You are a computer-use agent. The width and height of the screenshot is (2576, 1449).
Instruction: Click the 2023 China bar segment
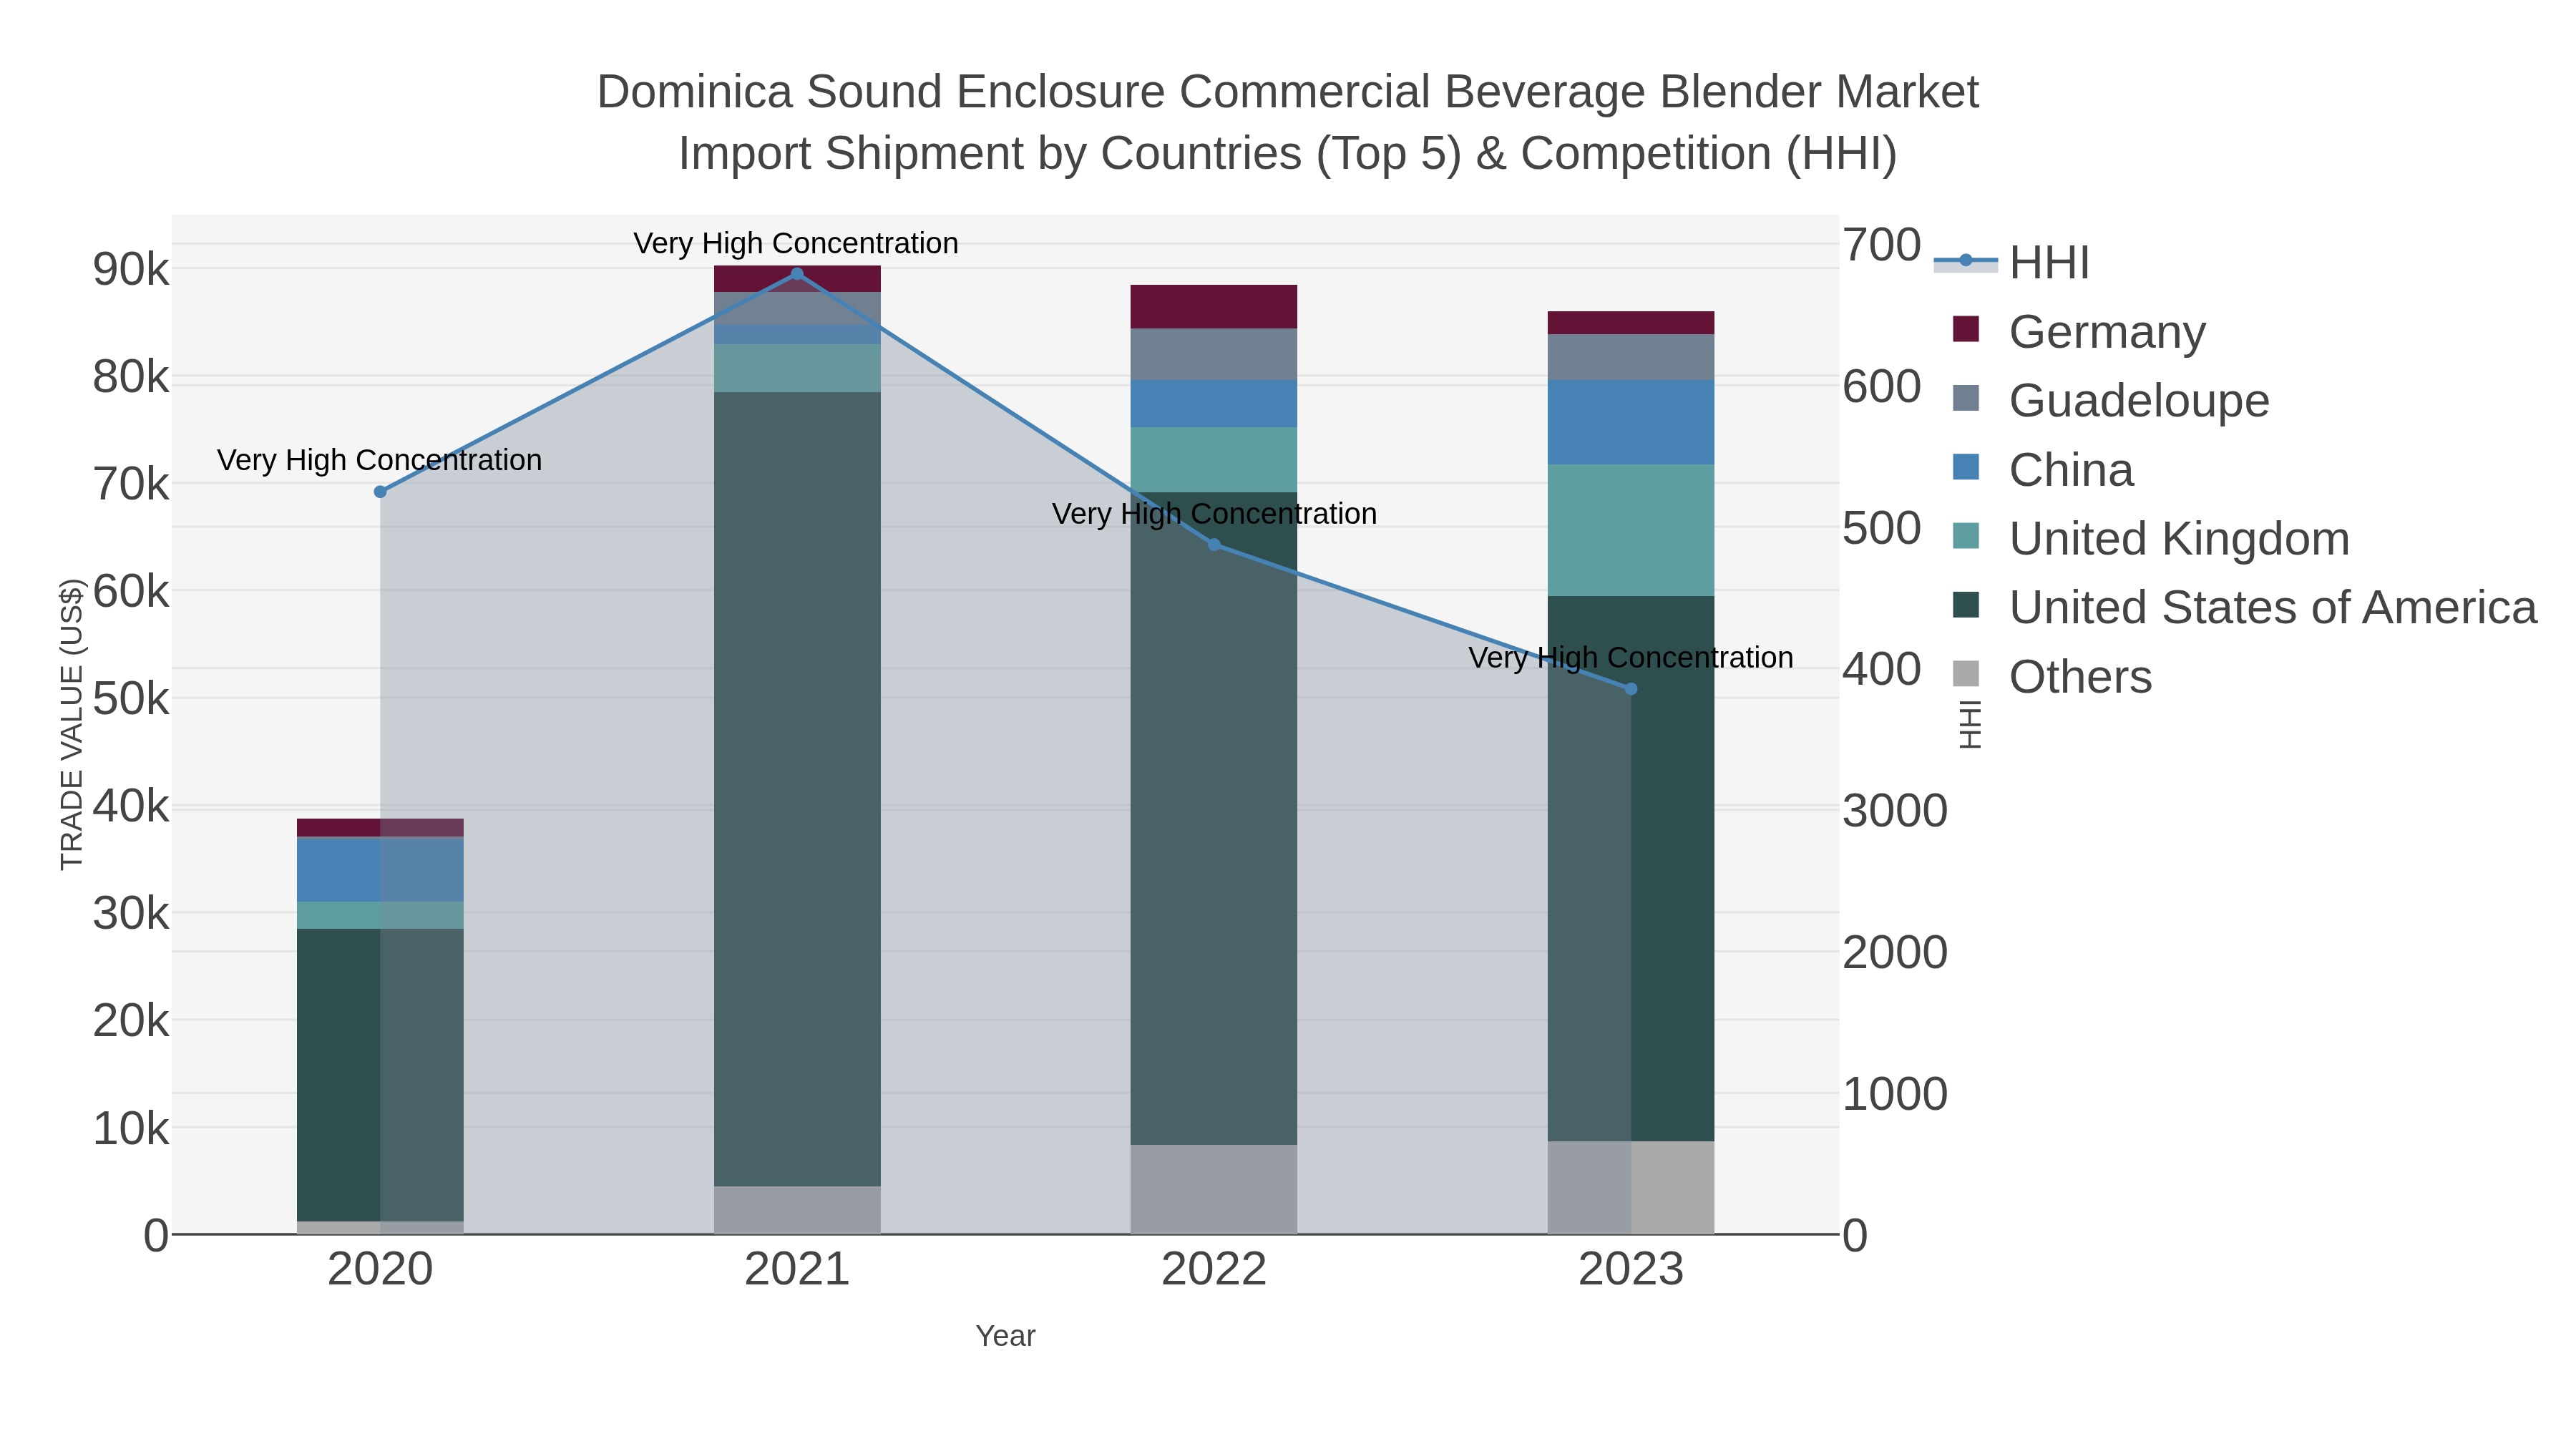coord(1631,423)
